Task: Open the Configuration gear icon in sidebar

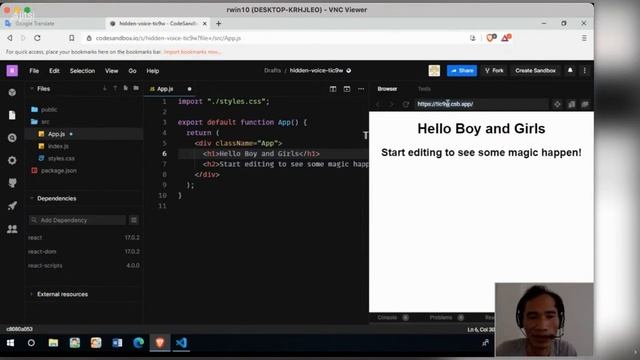Action: pos(12,160)
